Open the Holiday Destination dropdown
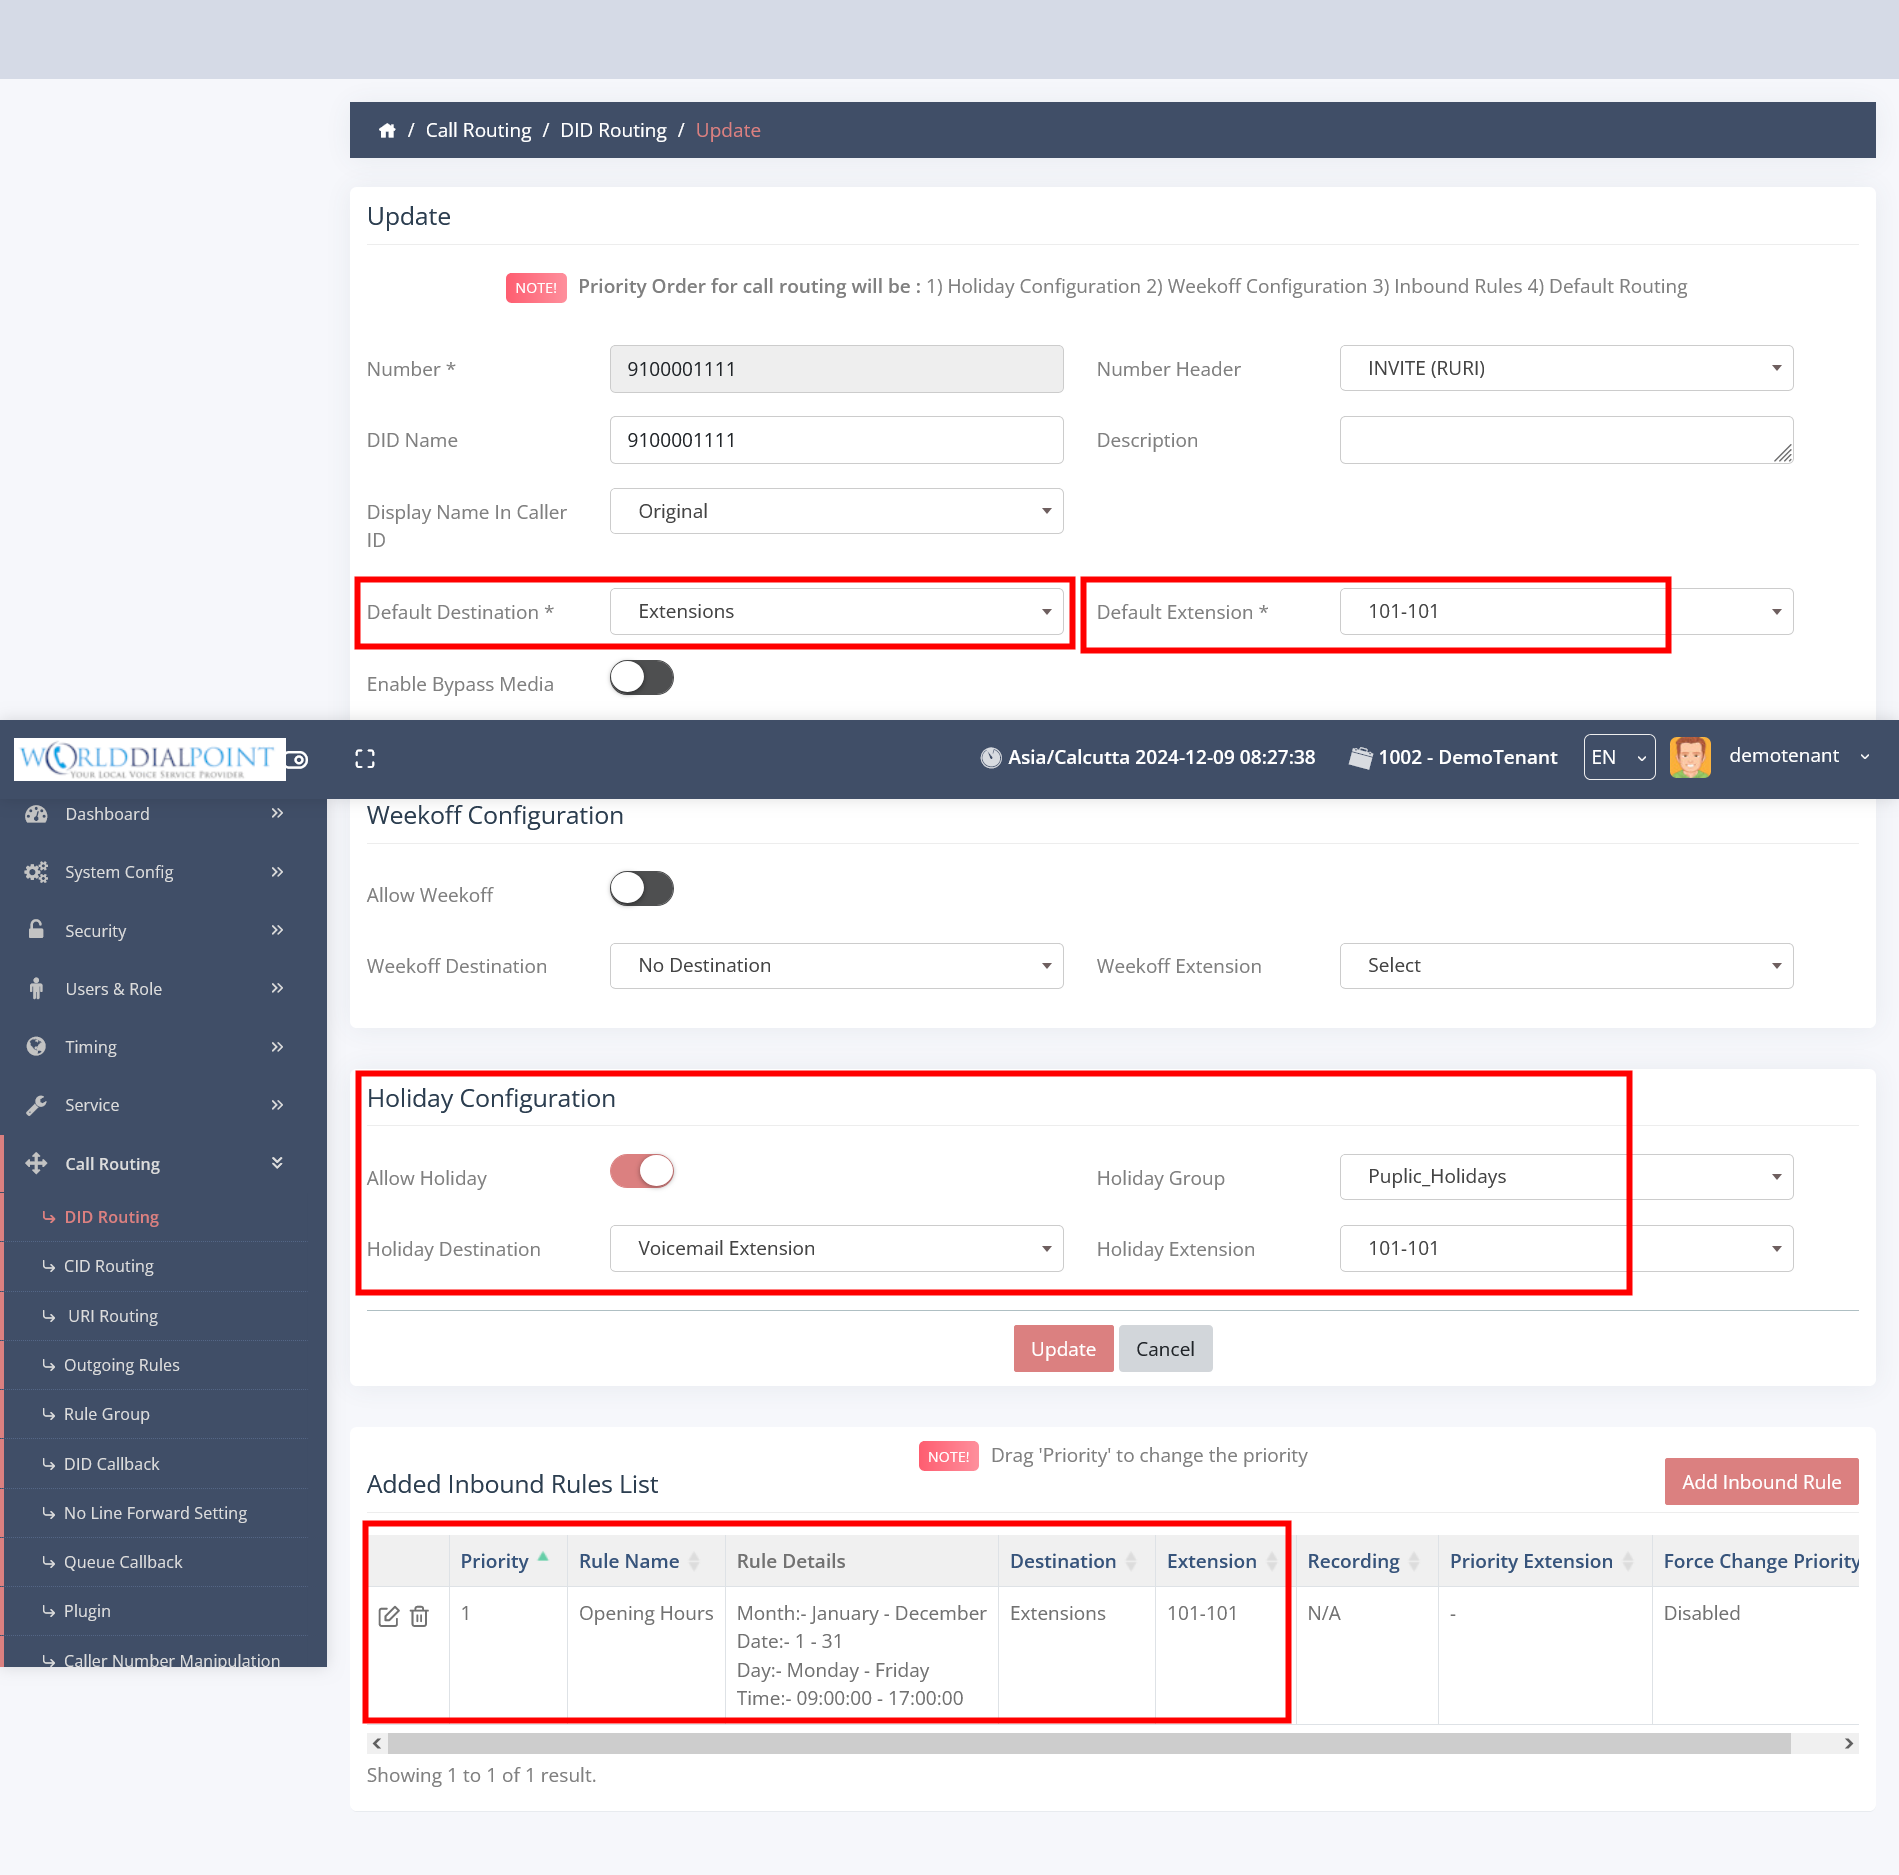Viewport: 1899px width, 1875px height. (836, 1249)
